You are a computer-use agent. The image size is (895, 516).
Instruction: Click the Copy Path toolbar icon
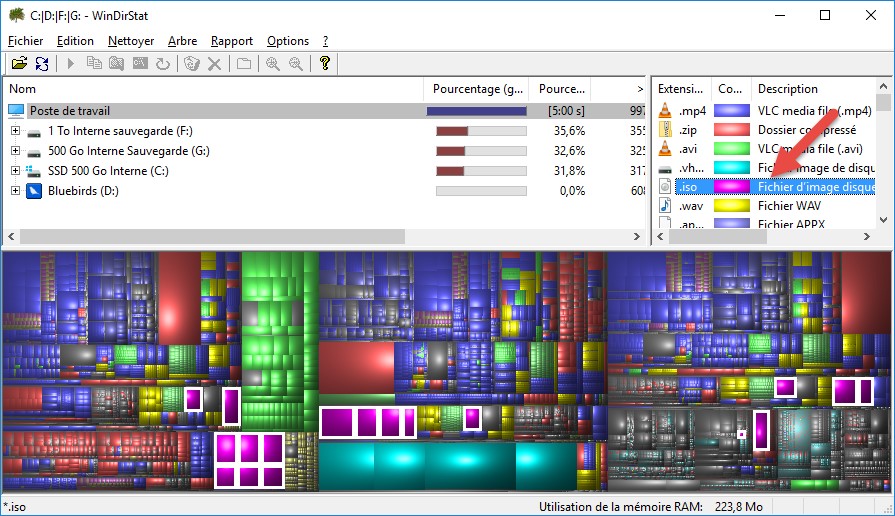94,64
